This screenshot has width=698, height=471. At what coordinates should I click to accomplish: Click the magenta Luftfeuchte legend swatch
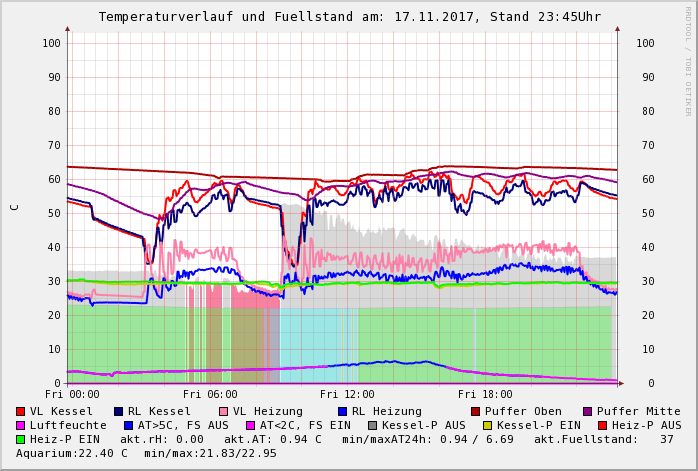click(21, 425)
